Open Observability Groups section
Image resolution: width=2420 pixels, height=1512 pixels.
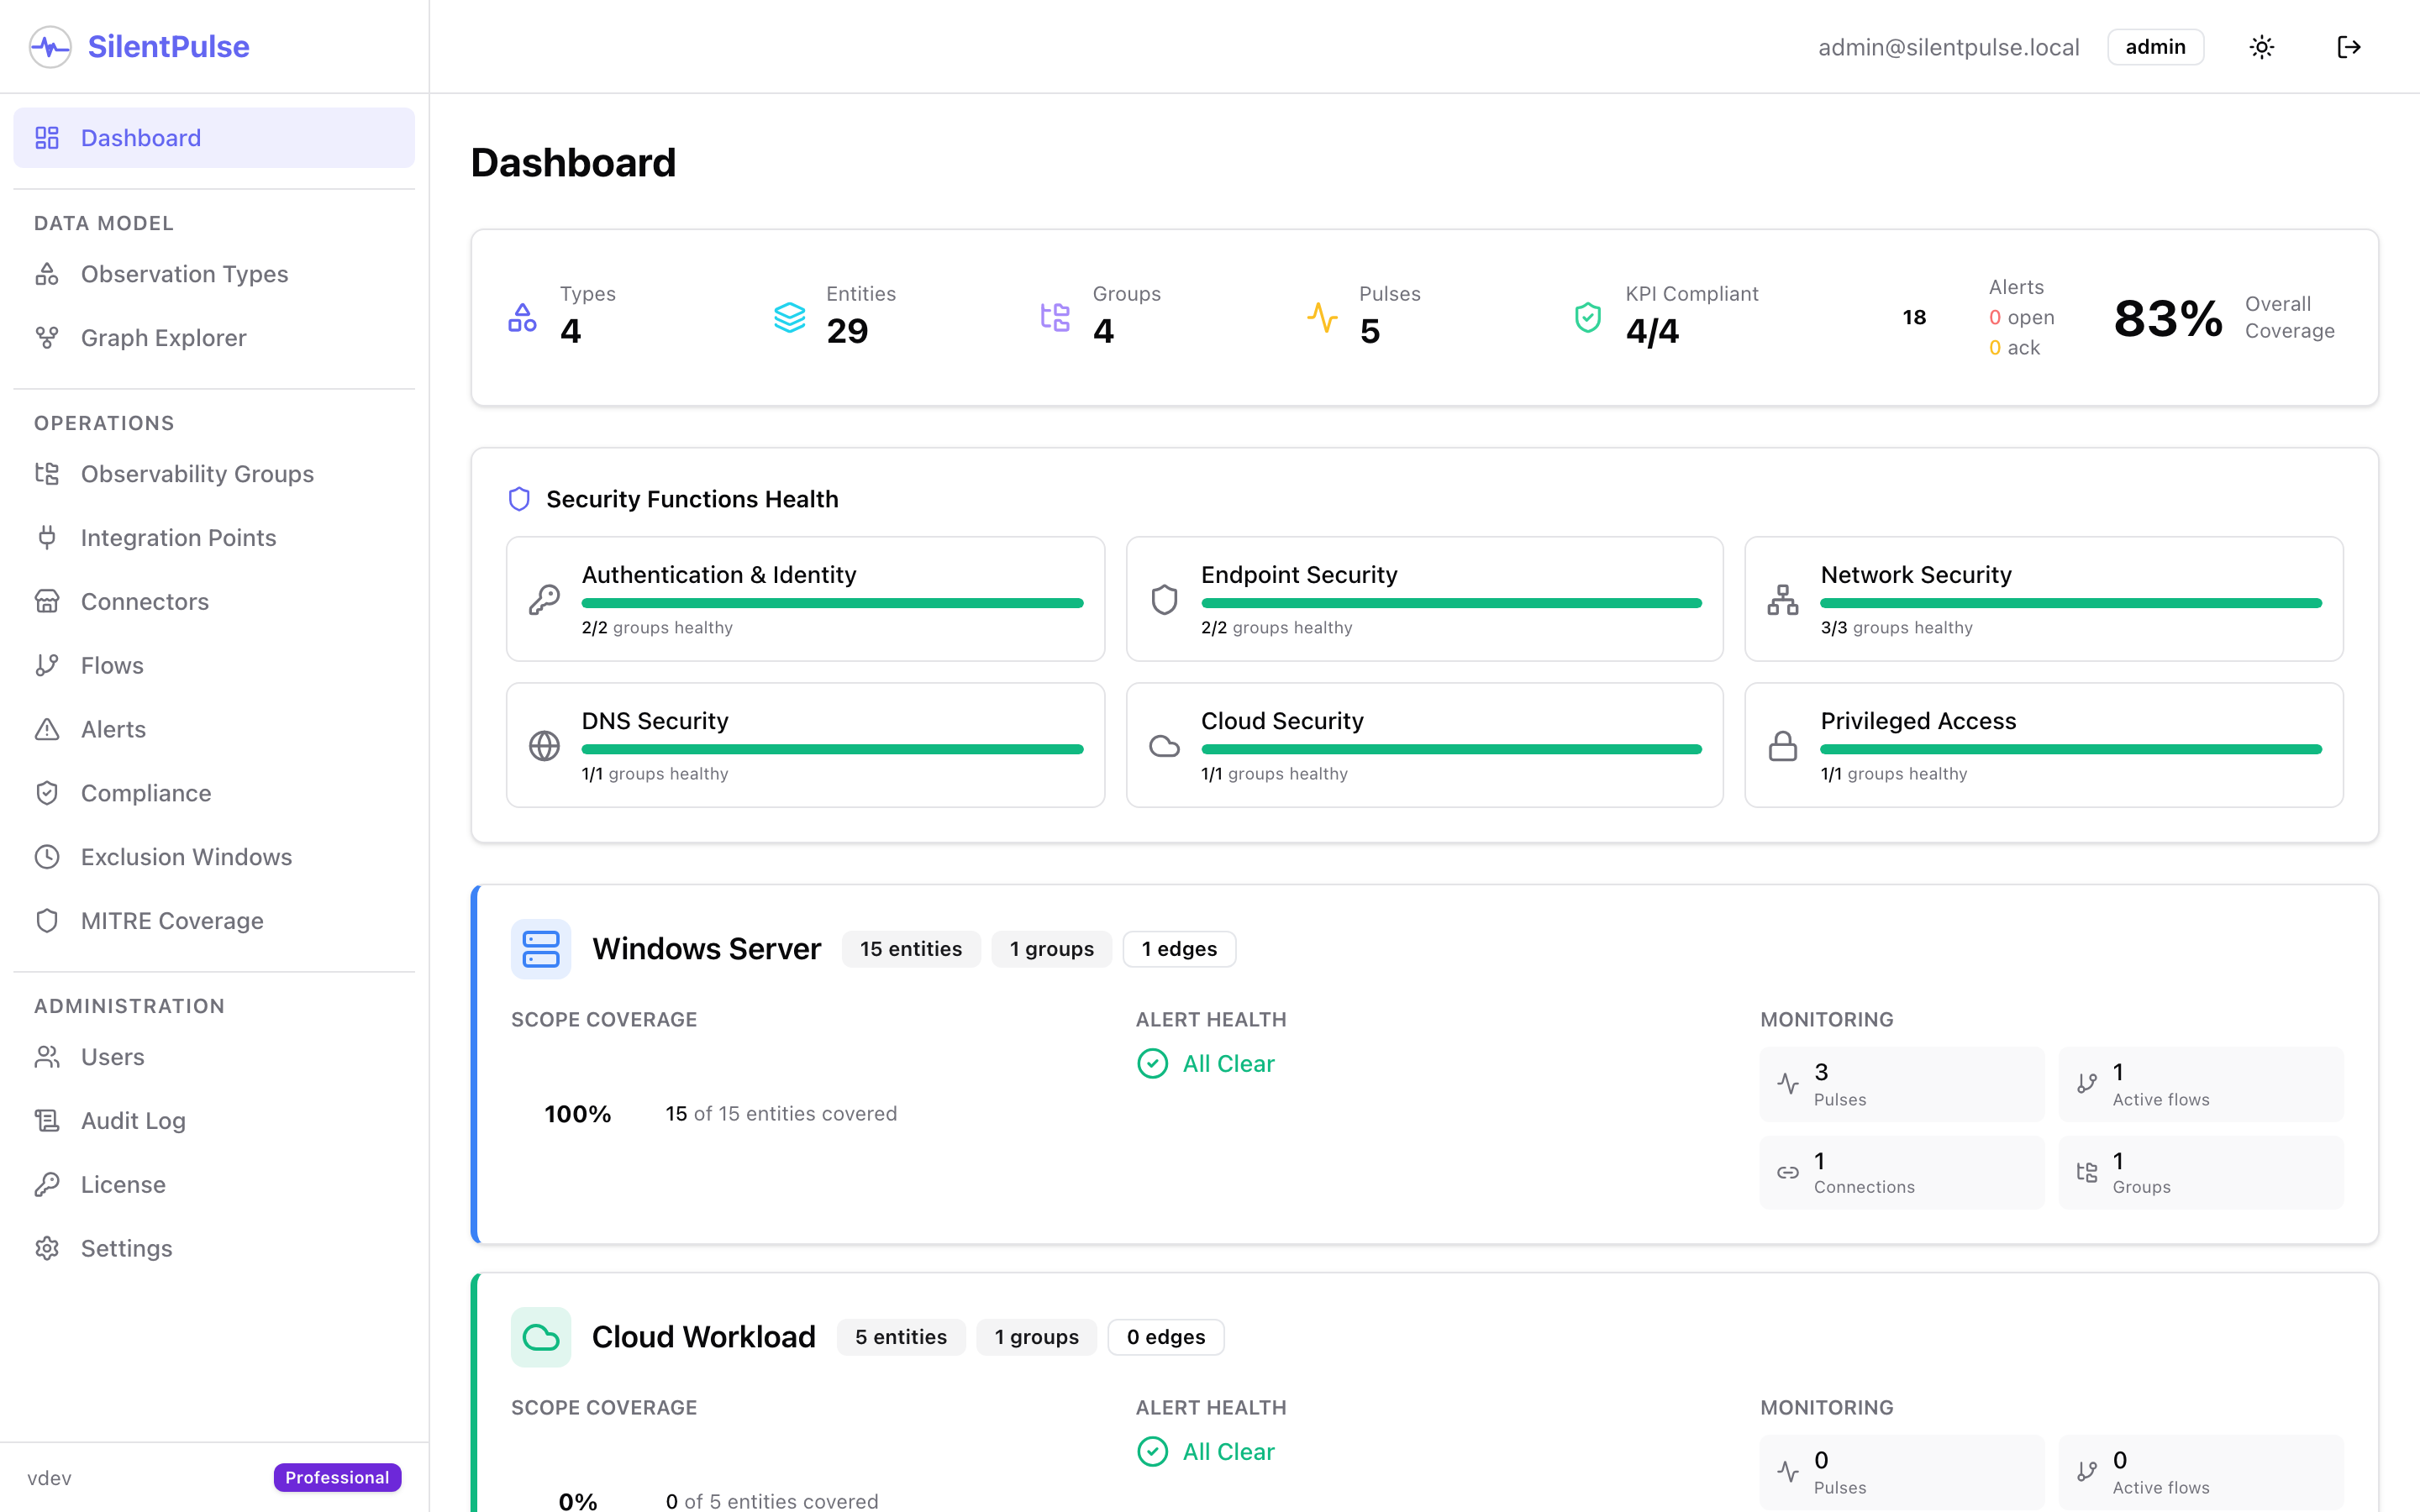[214, 474]
